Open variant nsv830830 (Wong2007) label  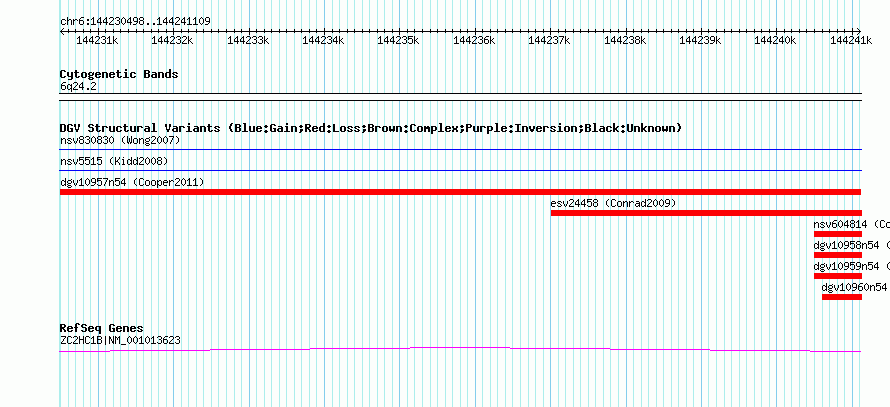tap(120, 140)
